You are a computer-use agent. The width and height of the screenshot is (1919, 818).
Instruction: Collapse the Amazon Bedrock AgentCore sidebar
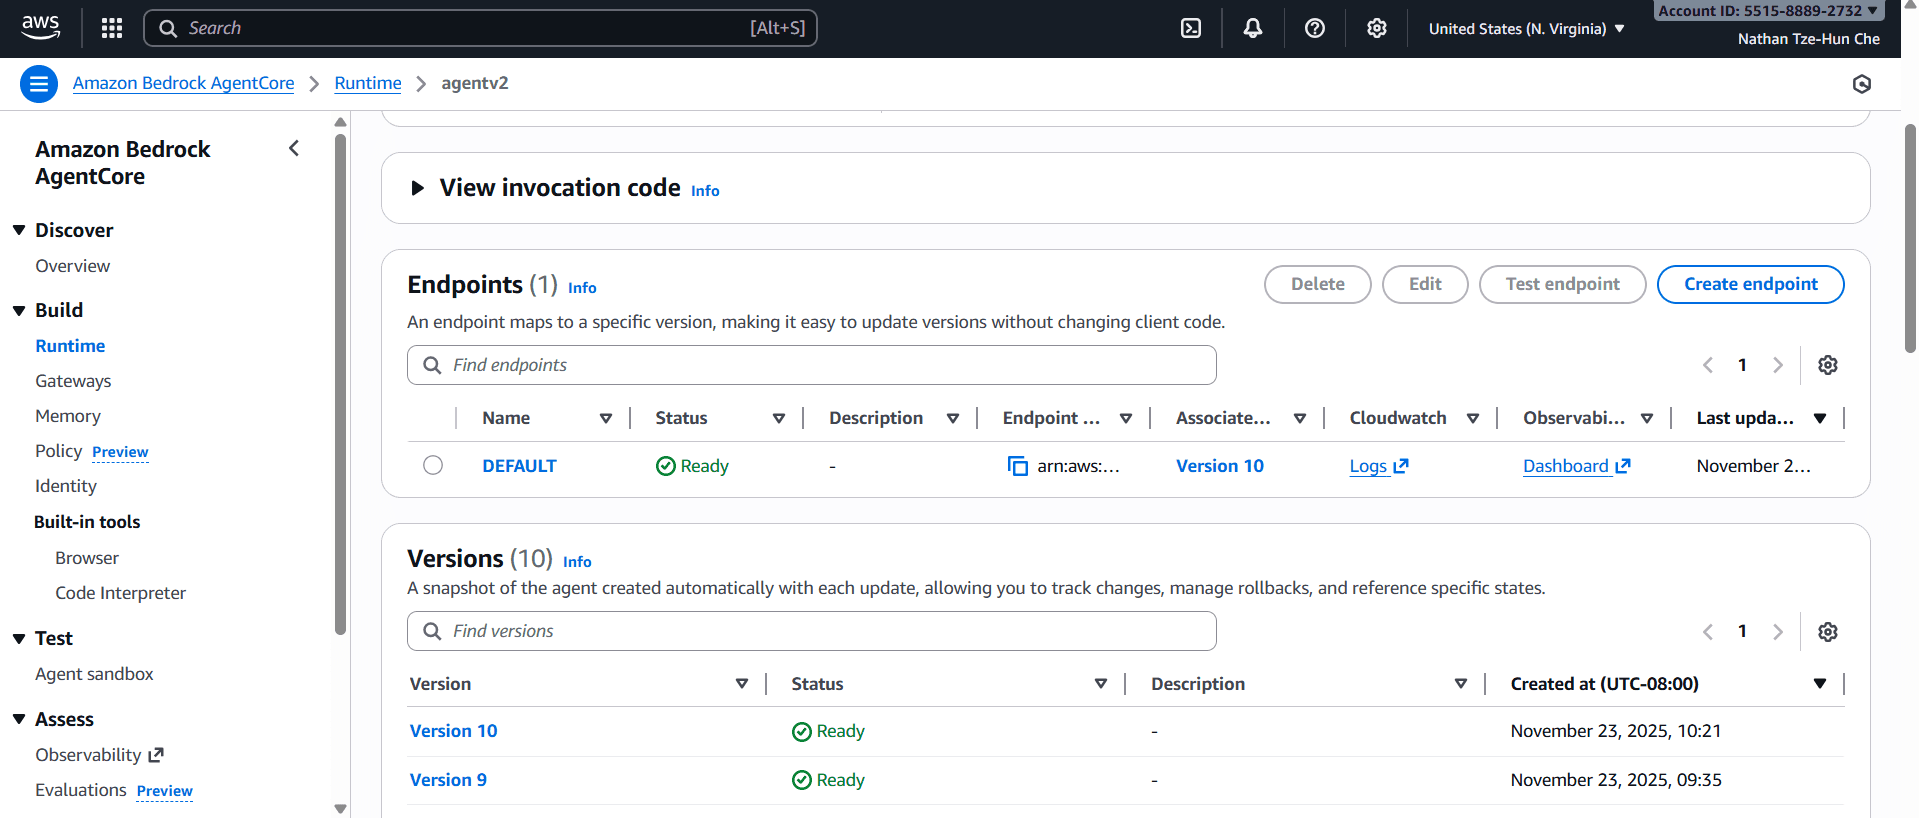294,149
